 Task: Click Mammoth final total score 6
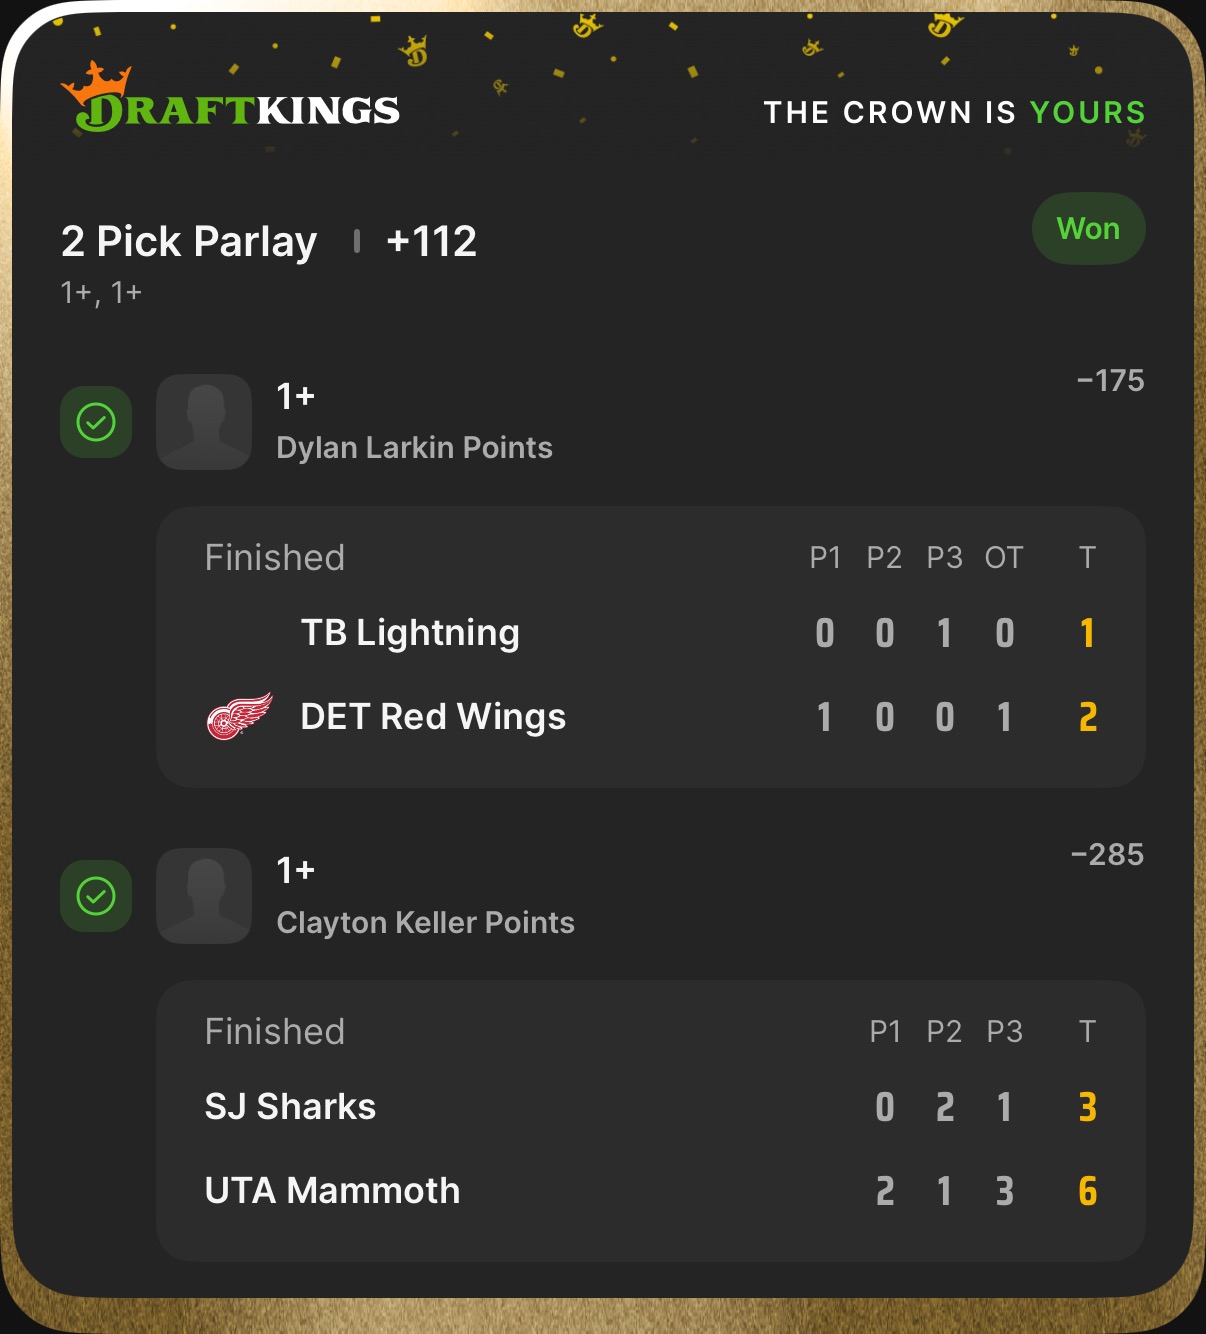(x=1088, y=1191)
